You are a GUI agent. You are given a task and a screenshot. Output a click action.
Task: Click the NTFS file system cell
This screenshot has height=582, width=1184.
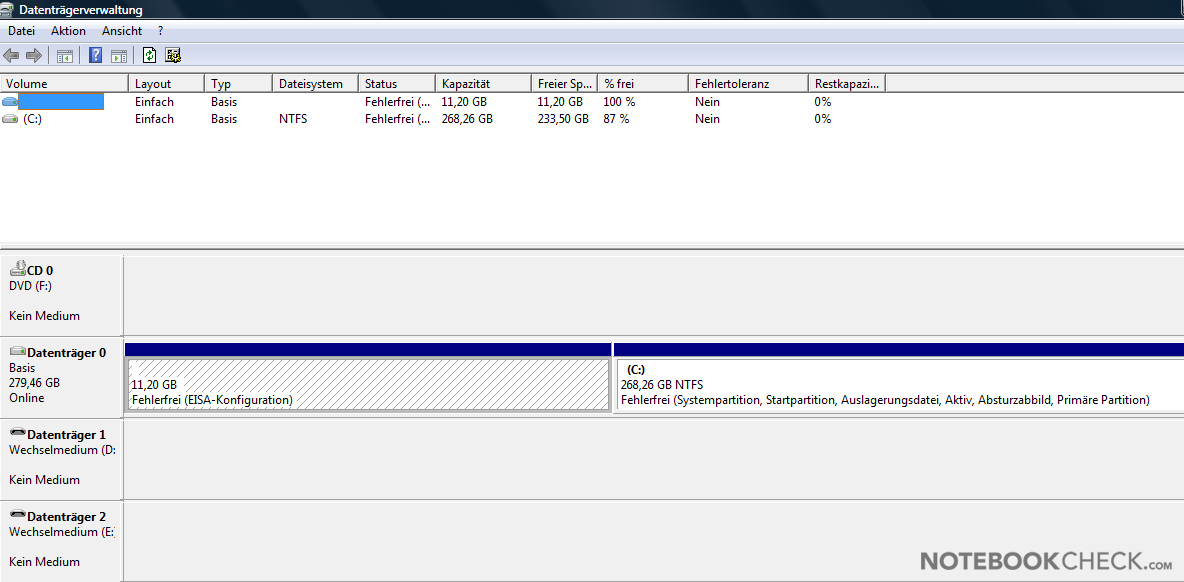click(293, 119)
